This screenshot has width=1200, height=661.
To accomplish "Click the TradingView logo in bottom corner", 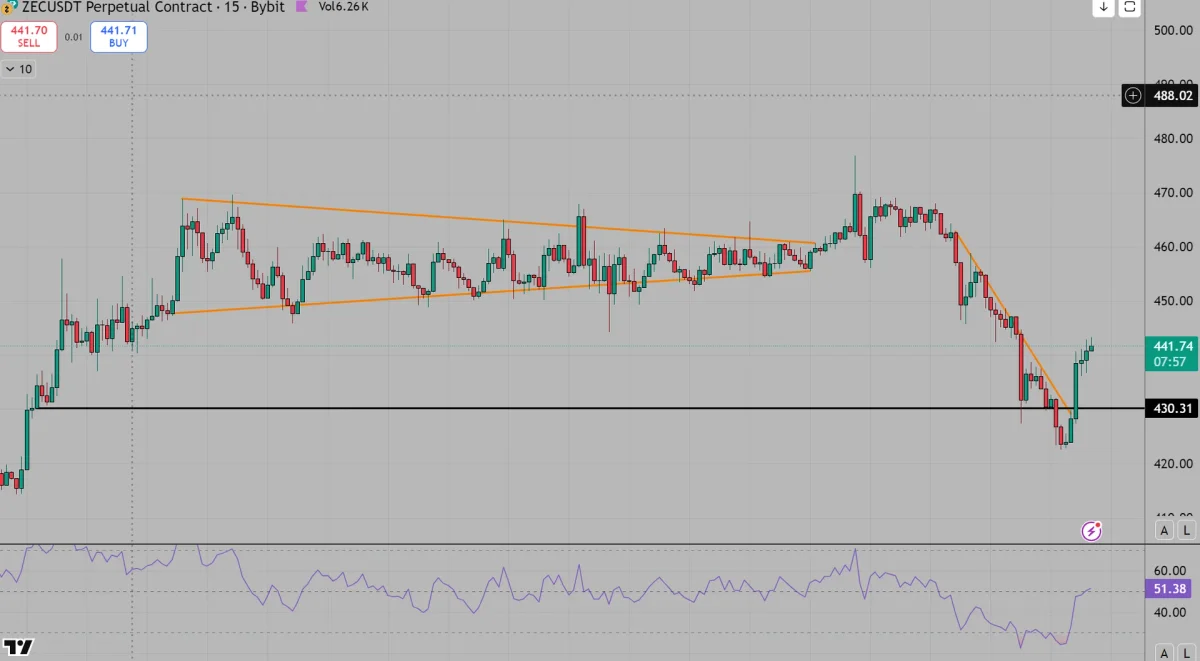I will (19, 648).
